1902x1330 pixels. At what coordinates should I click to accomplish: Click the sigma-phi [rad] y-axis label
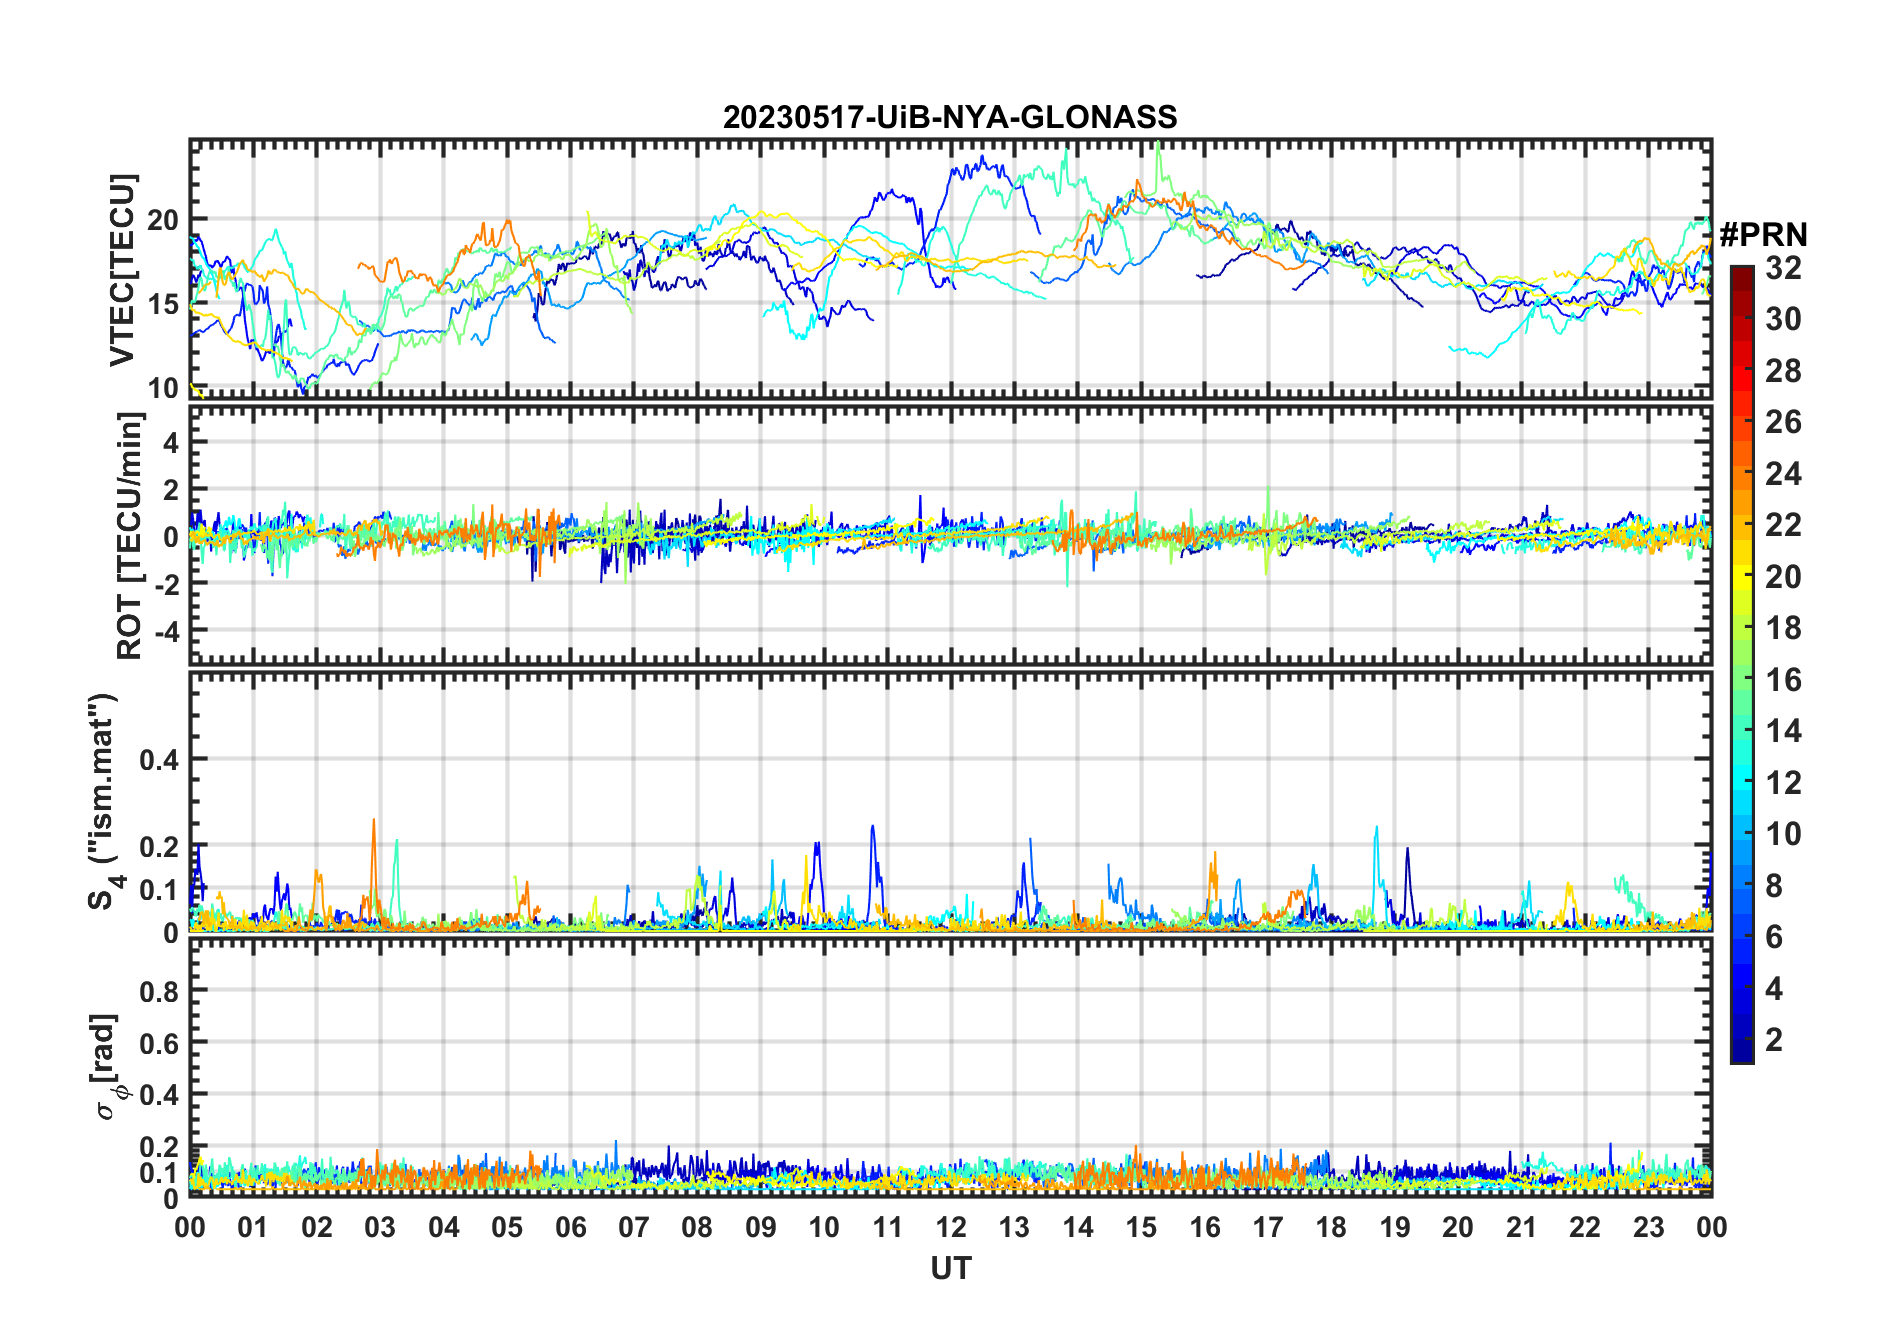pos(109,1066)
